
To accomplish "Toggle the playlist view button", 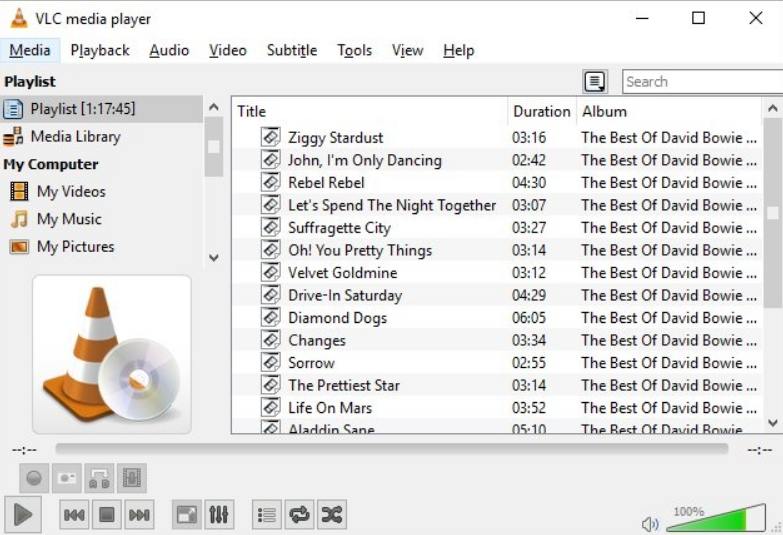I will [x=267, y=515].
